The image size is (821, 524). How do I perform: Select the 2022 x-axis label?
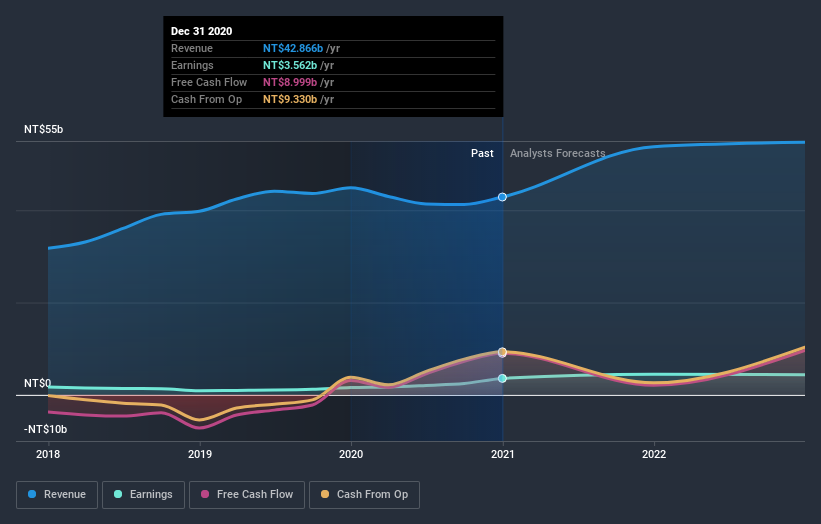654,454
